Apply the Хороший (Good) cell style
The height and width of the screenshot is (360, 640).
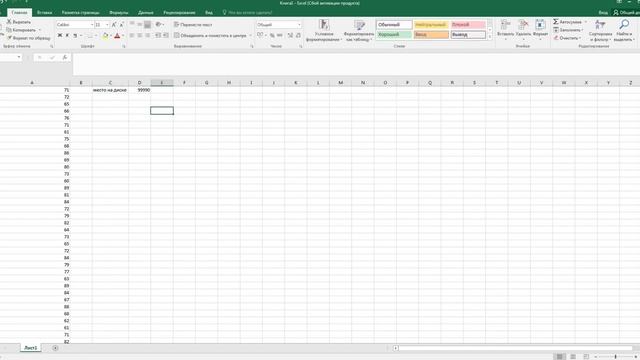394,35
